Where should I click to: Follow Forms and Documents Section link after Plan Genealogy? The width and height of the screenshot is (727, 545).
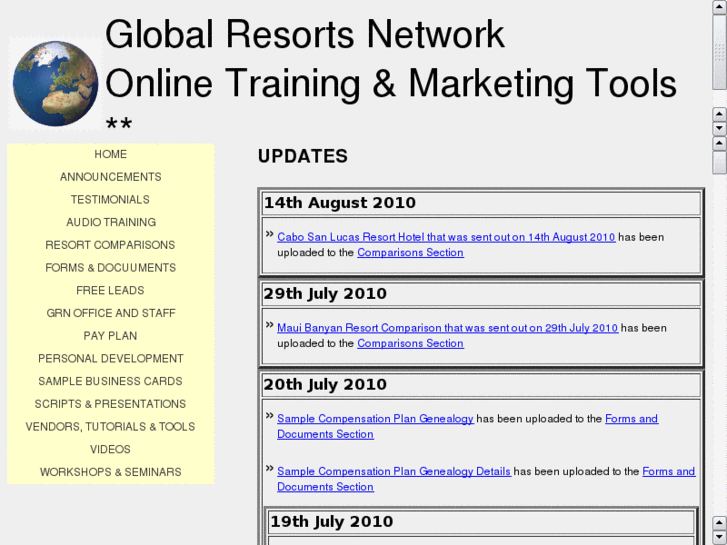tap(631, 419)
